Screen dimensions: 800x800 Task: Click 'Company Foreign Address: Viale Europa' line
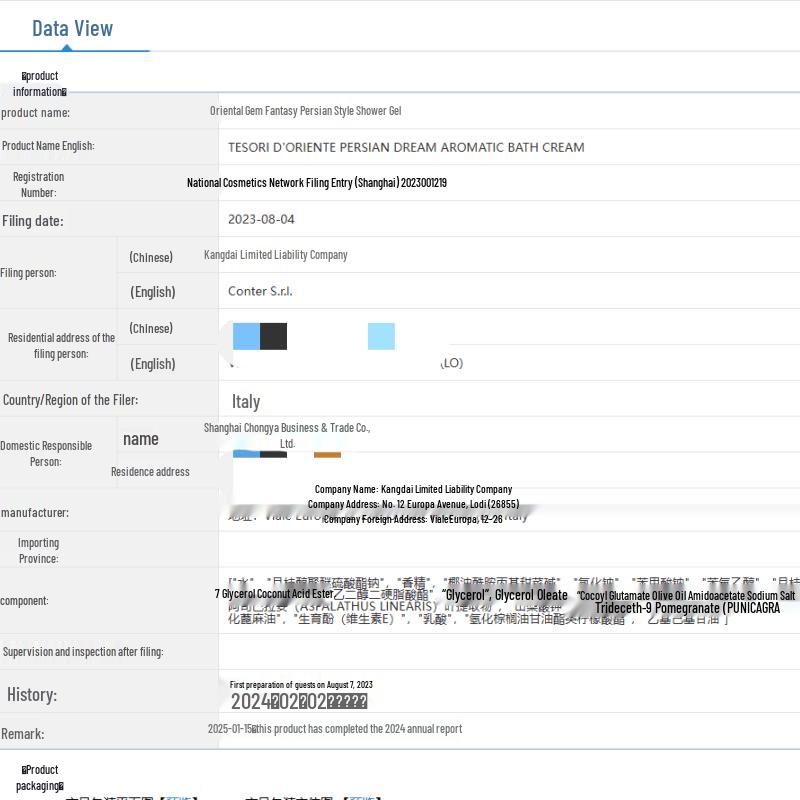[x=413, y=519]
